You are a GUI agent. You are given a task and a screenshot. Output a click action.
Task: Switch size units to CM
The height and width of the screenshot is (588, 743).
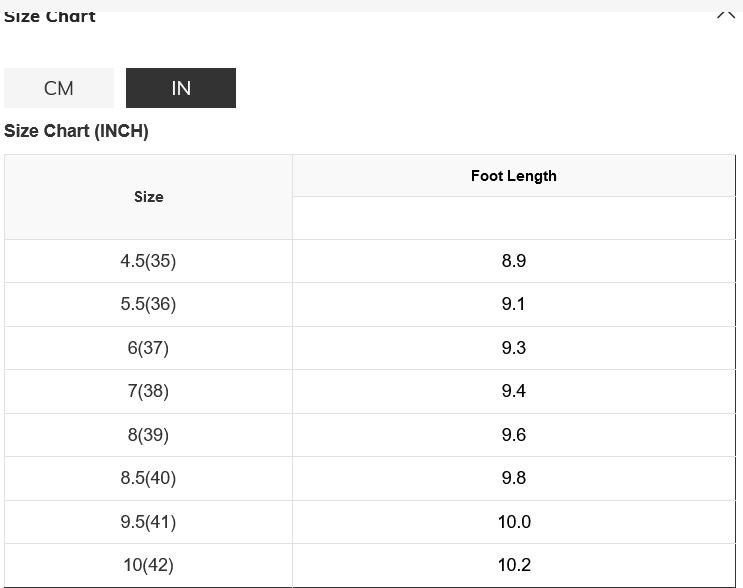coord(59,88)
